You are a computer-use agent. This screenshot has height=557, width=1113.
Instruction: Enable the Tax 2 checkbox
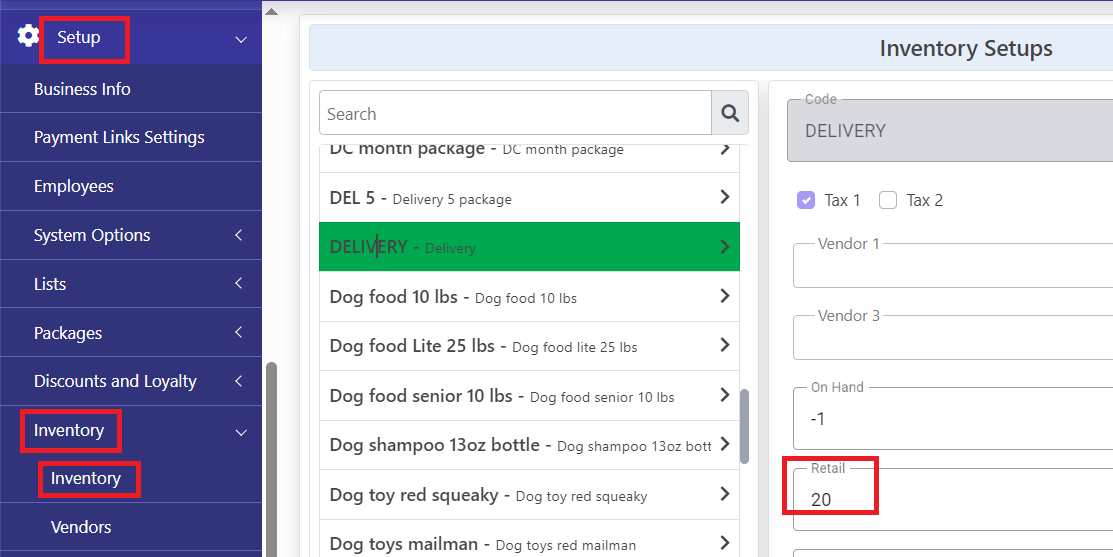(x=888, y=200)
